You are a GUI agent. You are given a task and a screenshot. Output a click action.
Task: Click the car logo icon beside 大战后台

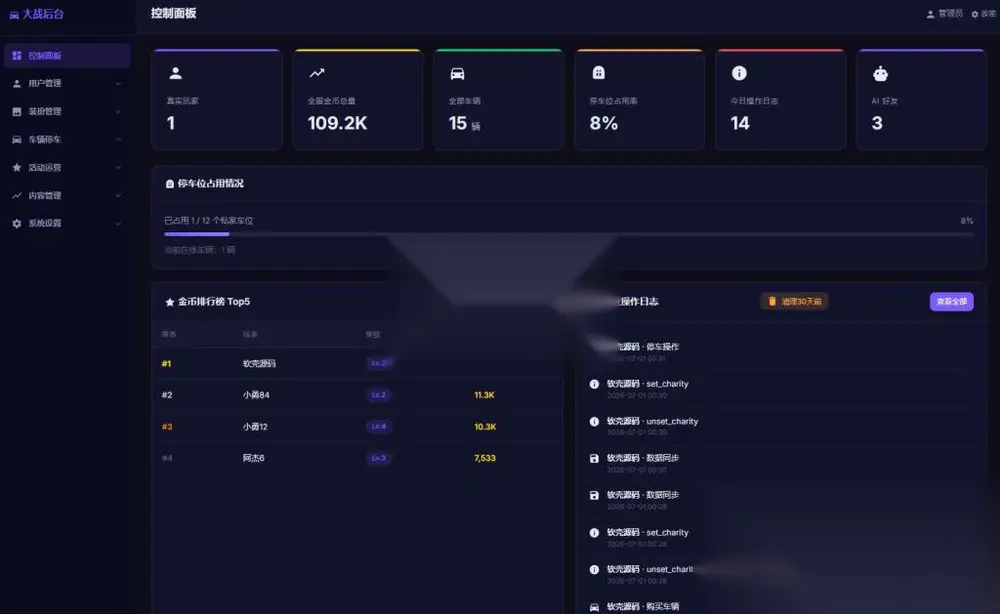coord(14,15)
